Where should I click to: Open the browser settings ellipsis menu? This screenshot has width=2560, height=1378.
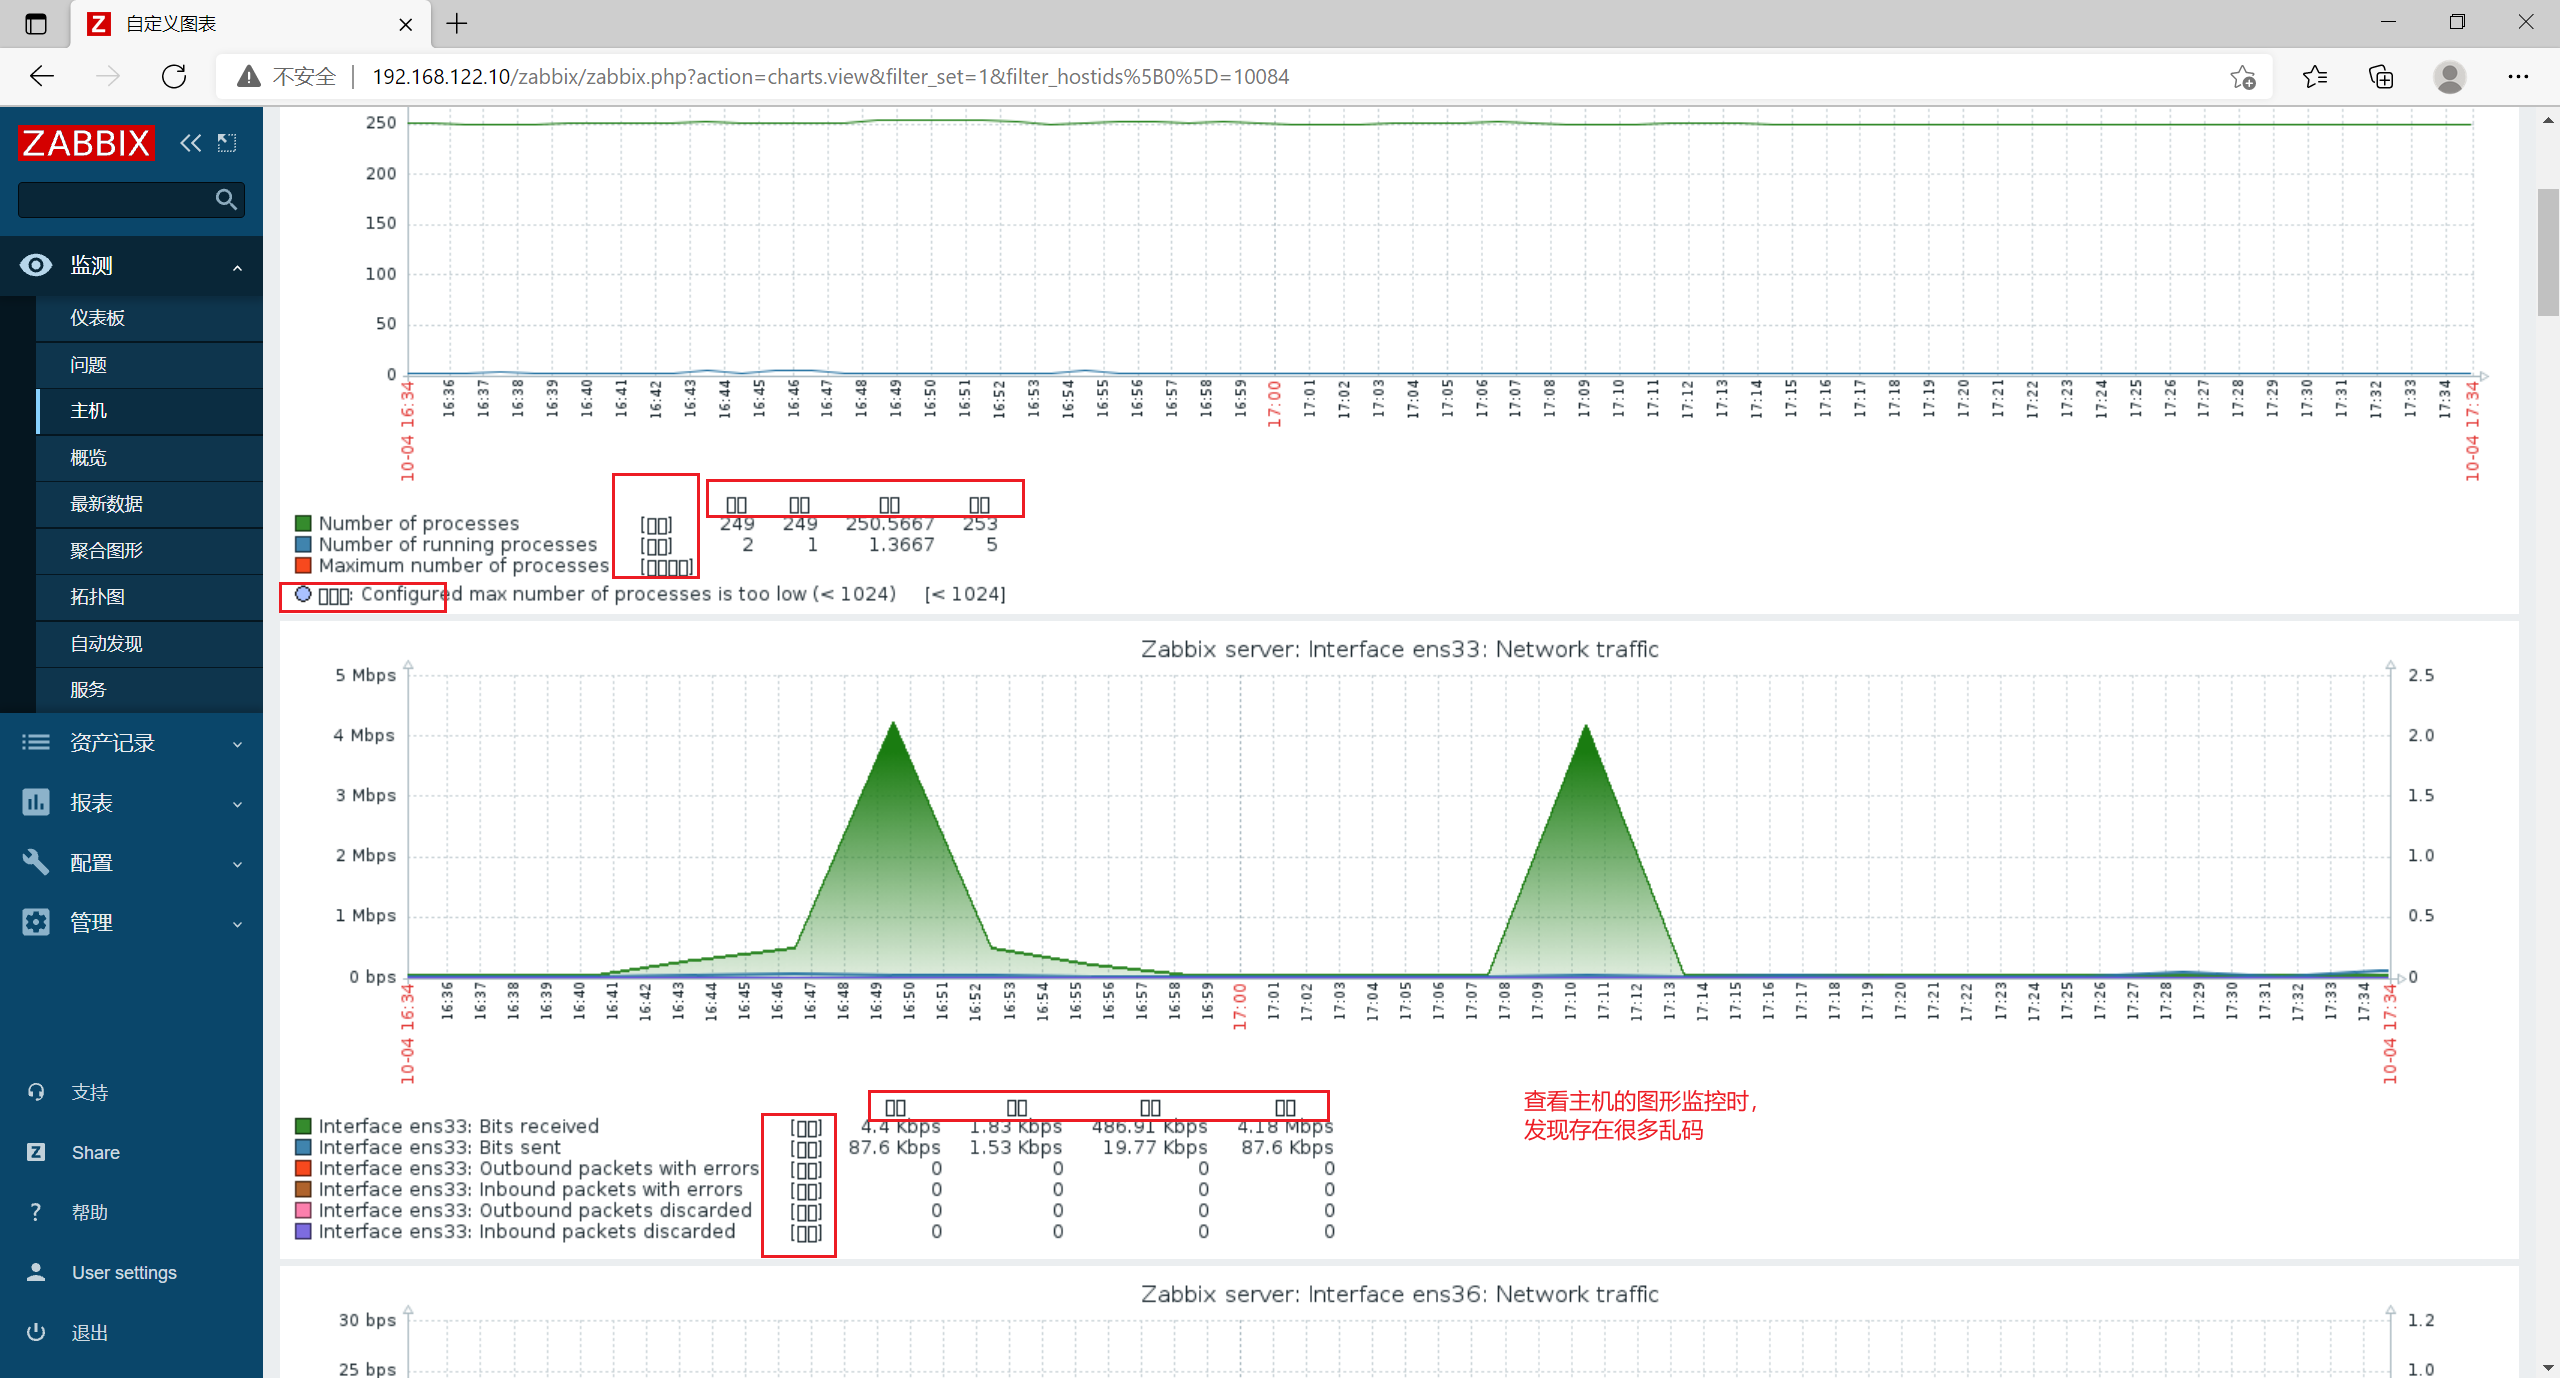point(2518,77)
